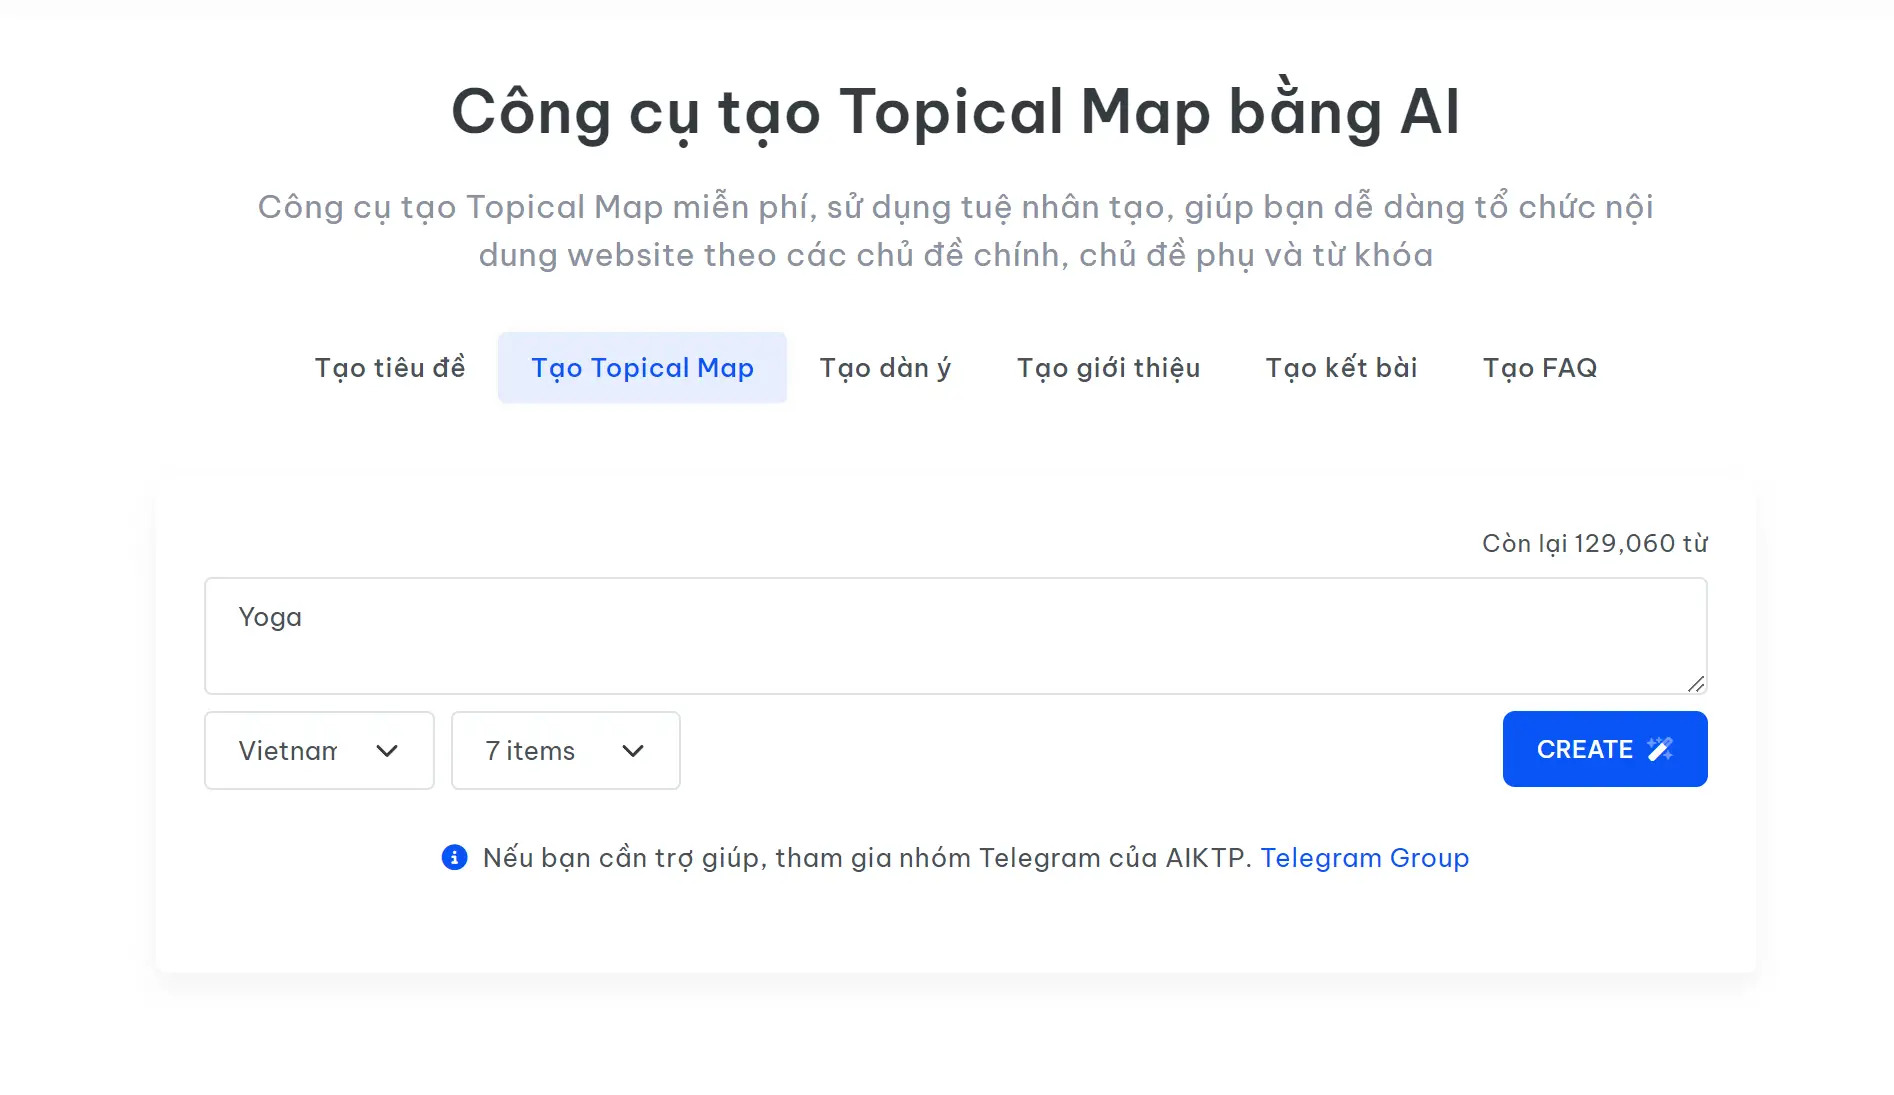Open the Tạo tiêu đề tab
This screenshot has width=1894, height=1095.
[390, 368]
